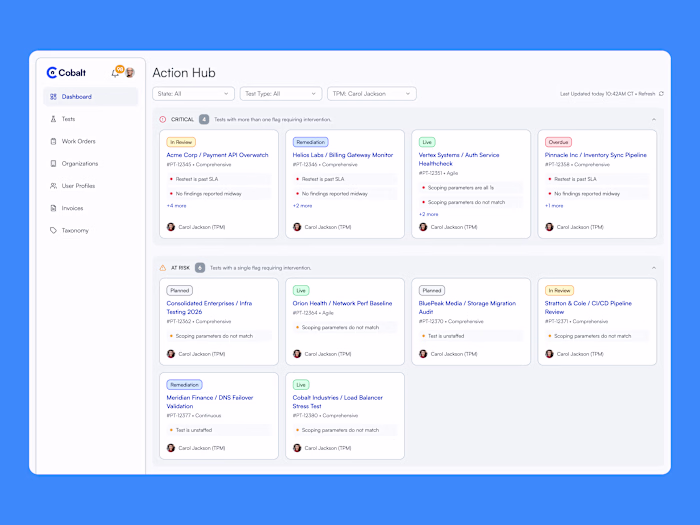The width and height of the screenshot is (700, 525).
Task: Click Live badge on Vertex Systems card
Action: pos(427,142)
